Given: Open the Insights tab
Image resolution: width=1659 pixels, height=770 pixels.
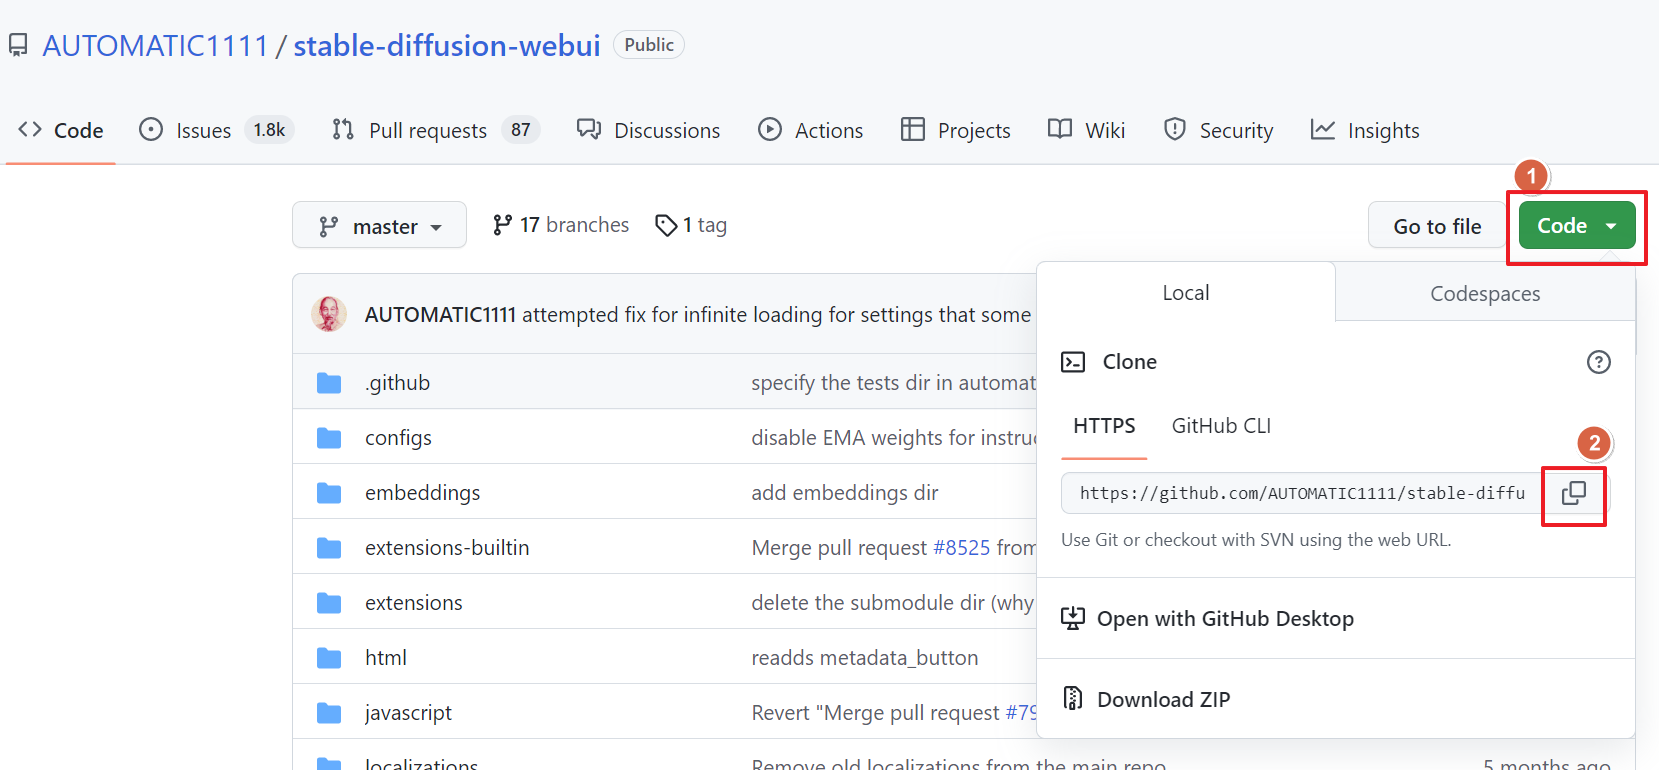Looking at the screenshot, I should pyautogui.click(x=1365, y=130).
